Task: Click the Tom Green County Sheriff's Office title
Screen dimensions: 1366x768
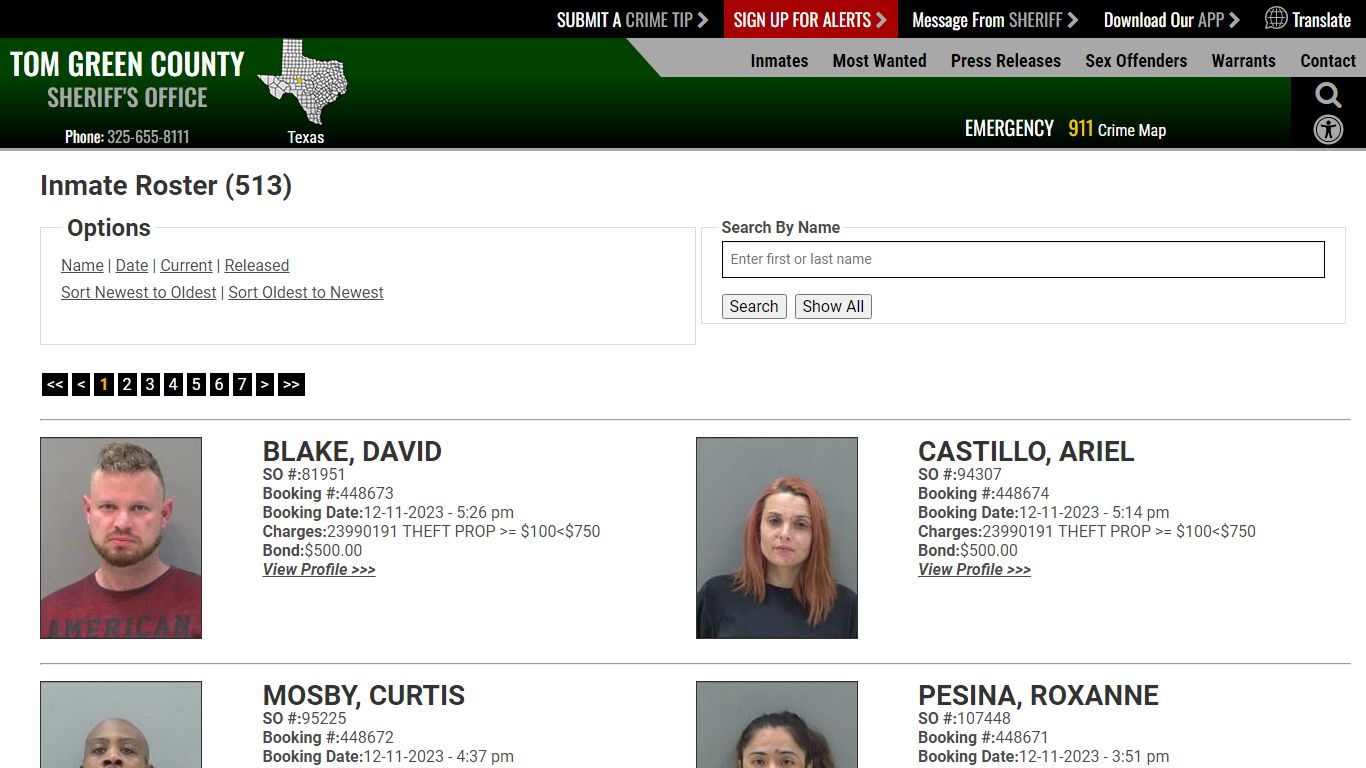Action: pos(127,80)
